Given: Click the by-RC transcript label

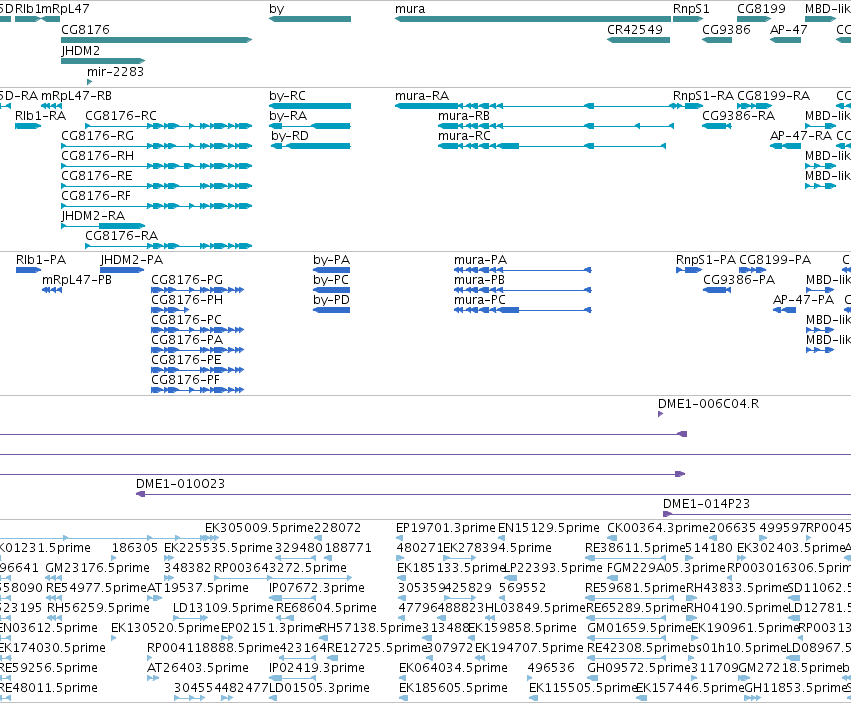Looking at the screenshot, I should (x=287, y=96).
